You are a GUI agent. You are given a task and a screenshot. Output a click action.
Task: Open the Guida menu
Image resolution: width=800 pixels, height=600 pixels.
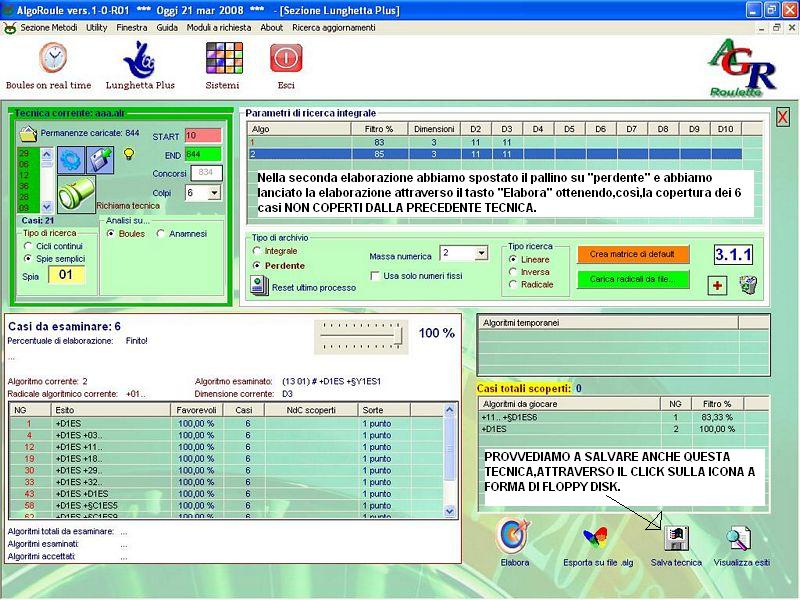click(167, 28)
